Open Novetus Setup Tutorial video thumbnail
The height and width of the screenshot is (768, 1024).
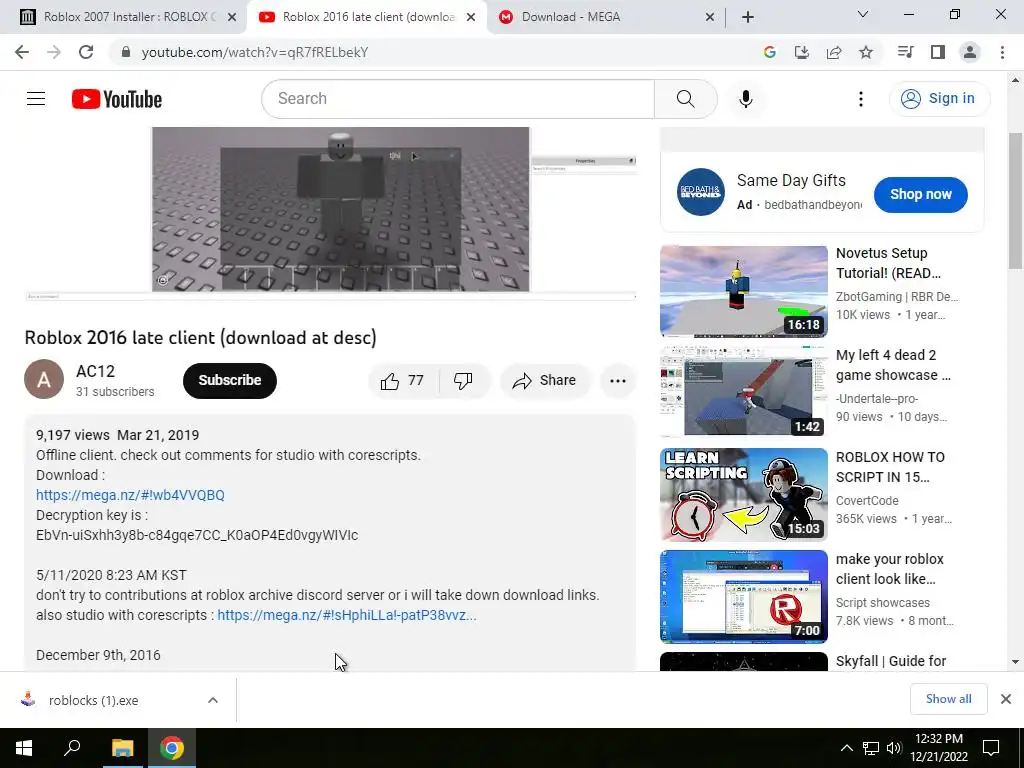(x=744, y=292)
